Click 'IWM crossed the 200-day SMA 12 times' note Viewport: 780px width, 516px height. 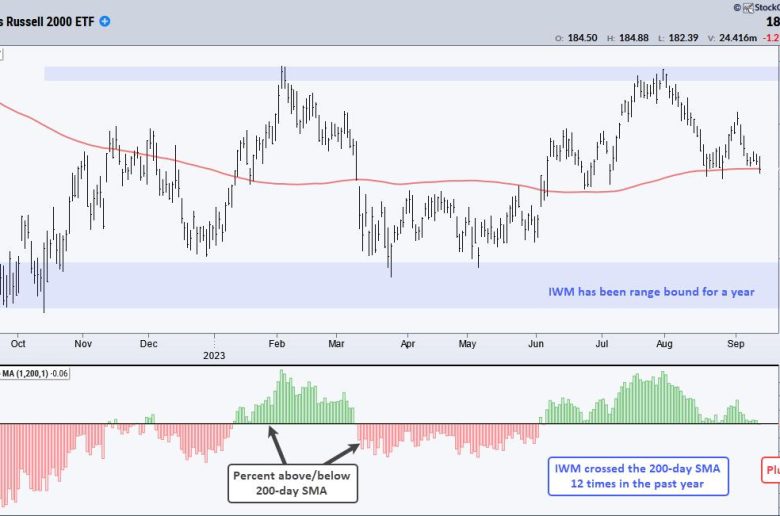(638, 476)
